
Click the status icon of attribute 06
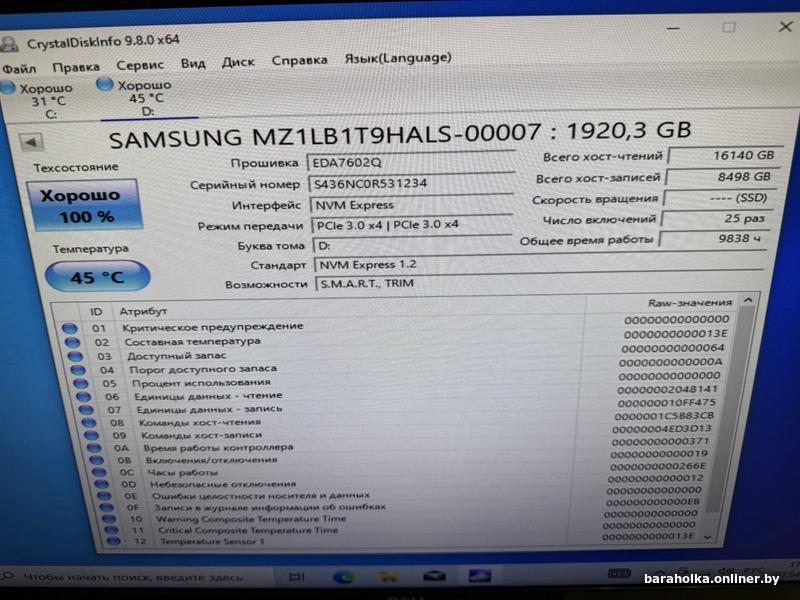(83, 396)
